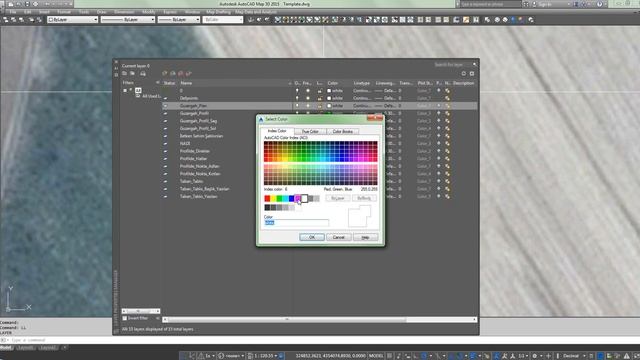The width and height of the screenshot is (640, 360).
Task: Click New VP Freeze icon for Defpoints
Action: 447,98
